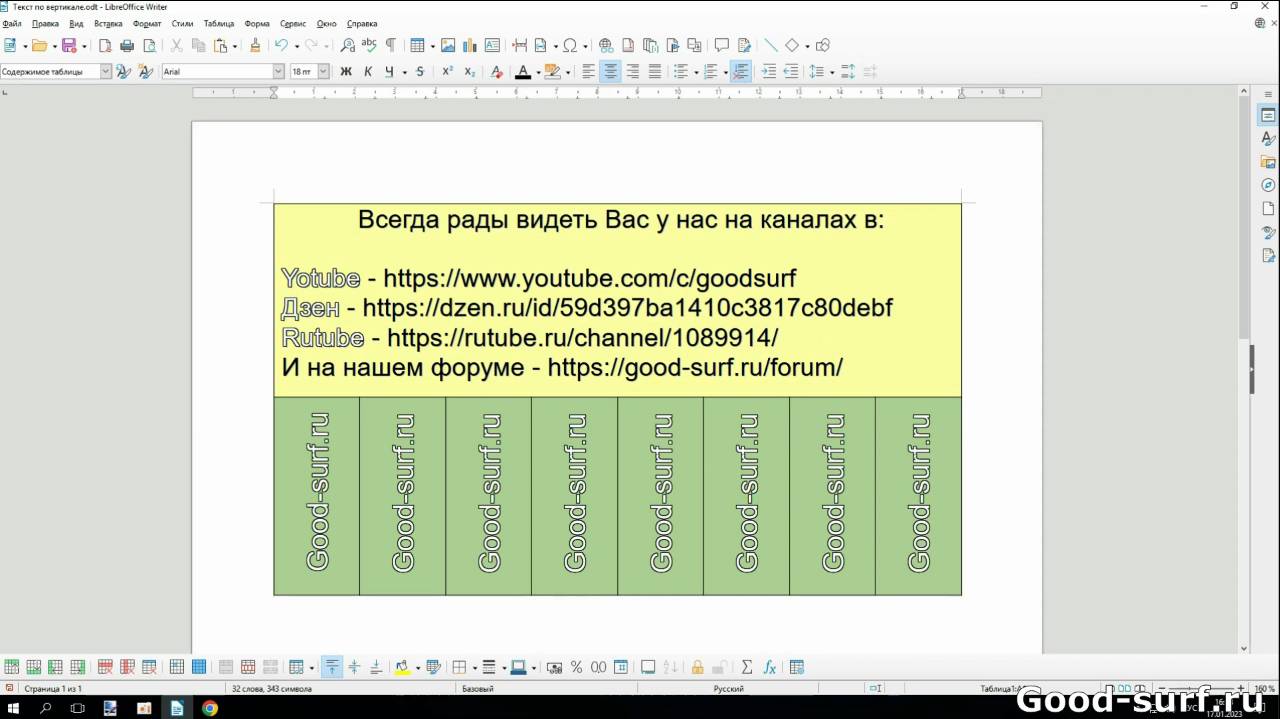Viewport: 1280px width, 719px height.
Task: Open the Формат menu
Action: [x=147, y=23]
